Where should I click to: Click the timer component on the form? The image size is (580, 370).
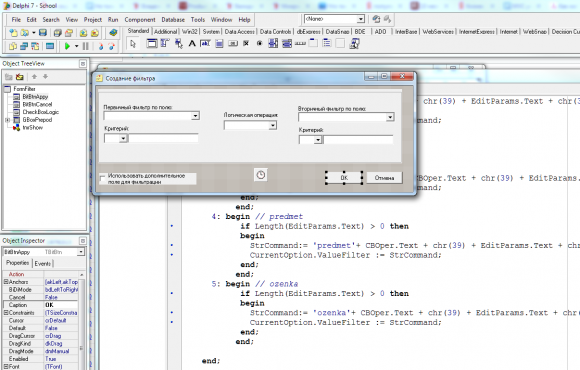point(261,175)
